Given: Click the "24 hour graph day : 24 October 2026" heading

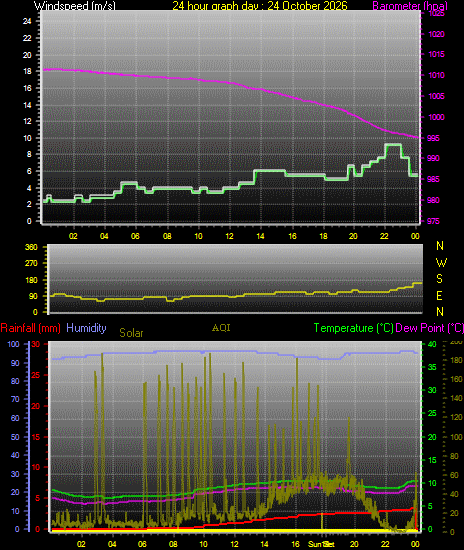Looking at the screenshot, I should coord(260,6).
